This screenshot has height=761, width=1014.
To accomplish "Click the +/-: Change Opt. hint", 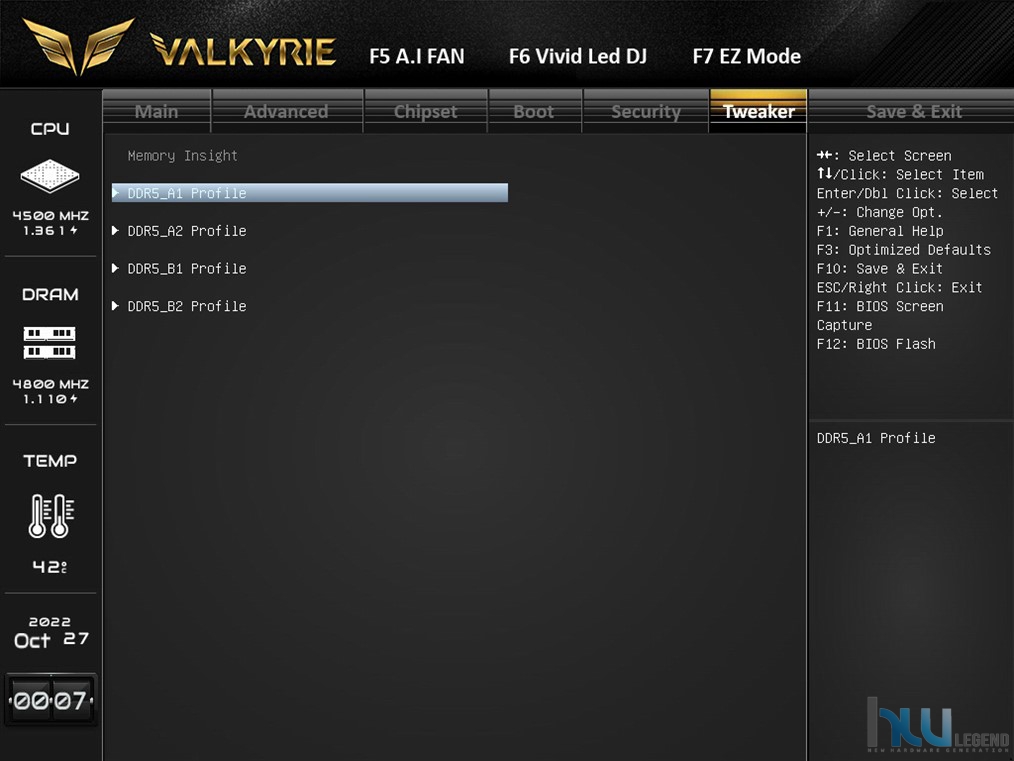I will pos(879,212).
